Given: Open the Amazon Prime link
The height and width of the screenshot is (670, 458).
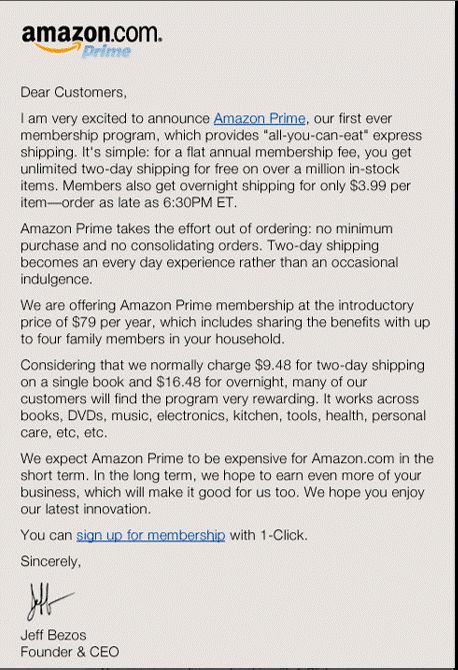Looking at the screenshot, I should point(259,118).
